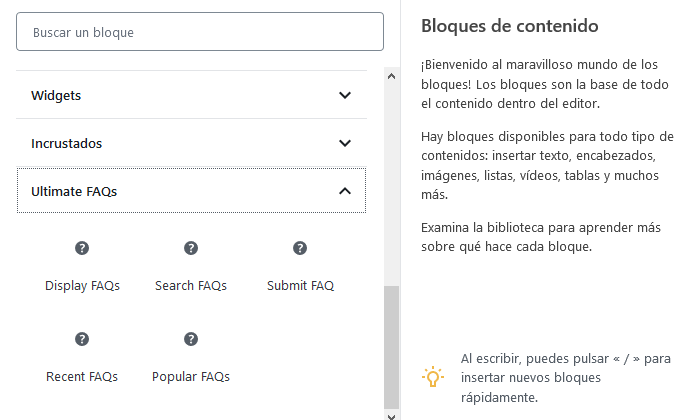Click the block list scrollbar thumb
This screenshot has height=420, width=694.
[x=391, y=347]
